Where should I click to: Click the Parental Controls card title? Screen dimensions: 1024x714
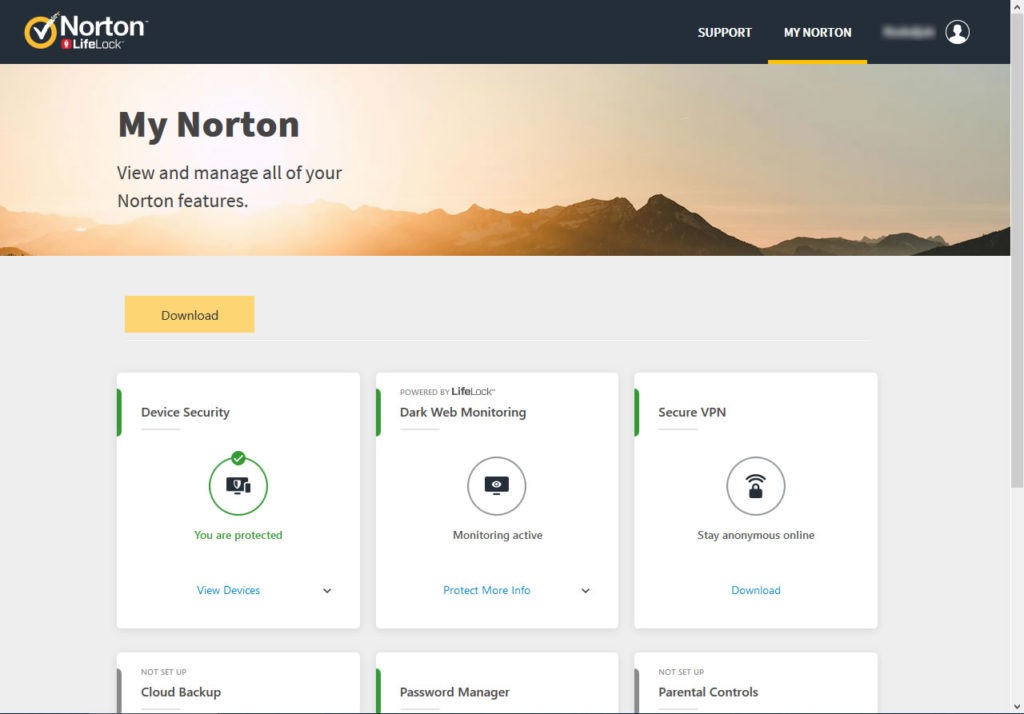(x=708, y=692)
